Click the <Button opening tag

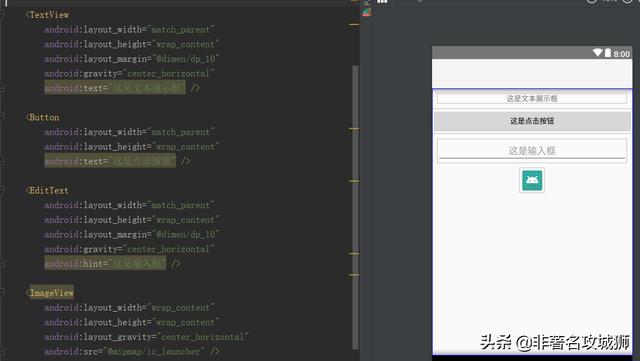[x=42, y=118]
